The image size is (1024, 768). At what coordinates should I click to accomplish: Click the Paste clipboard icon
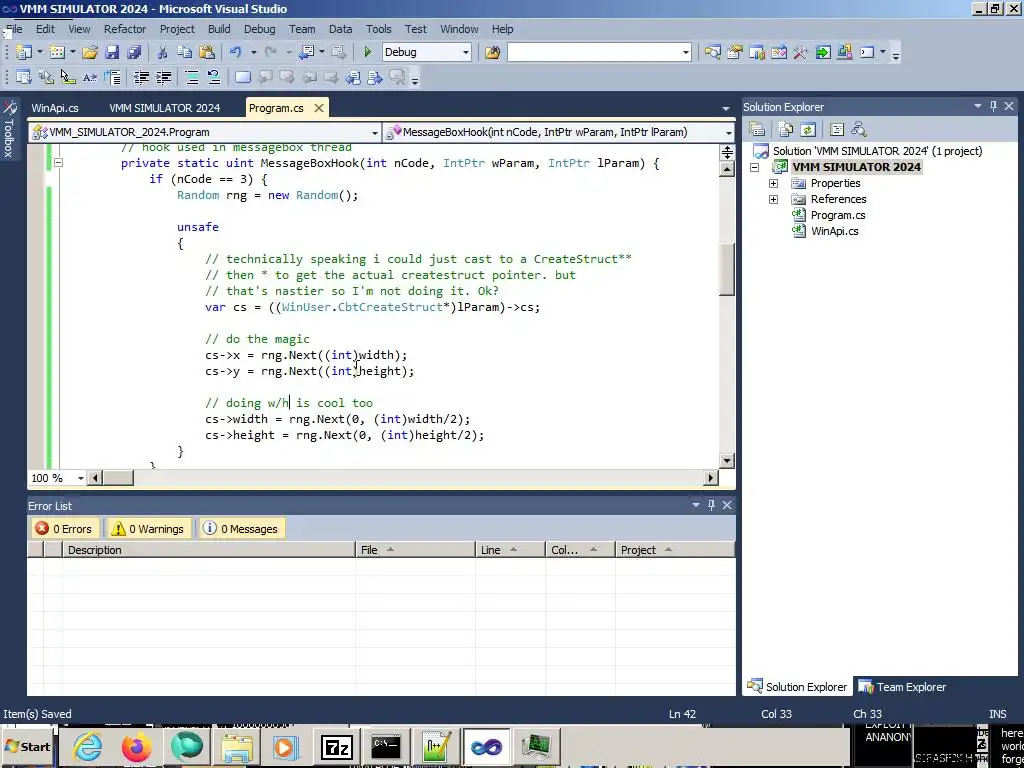click(207, 52)
